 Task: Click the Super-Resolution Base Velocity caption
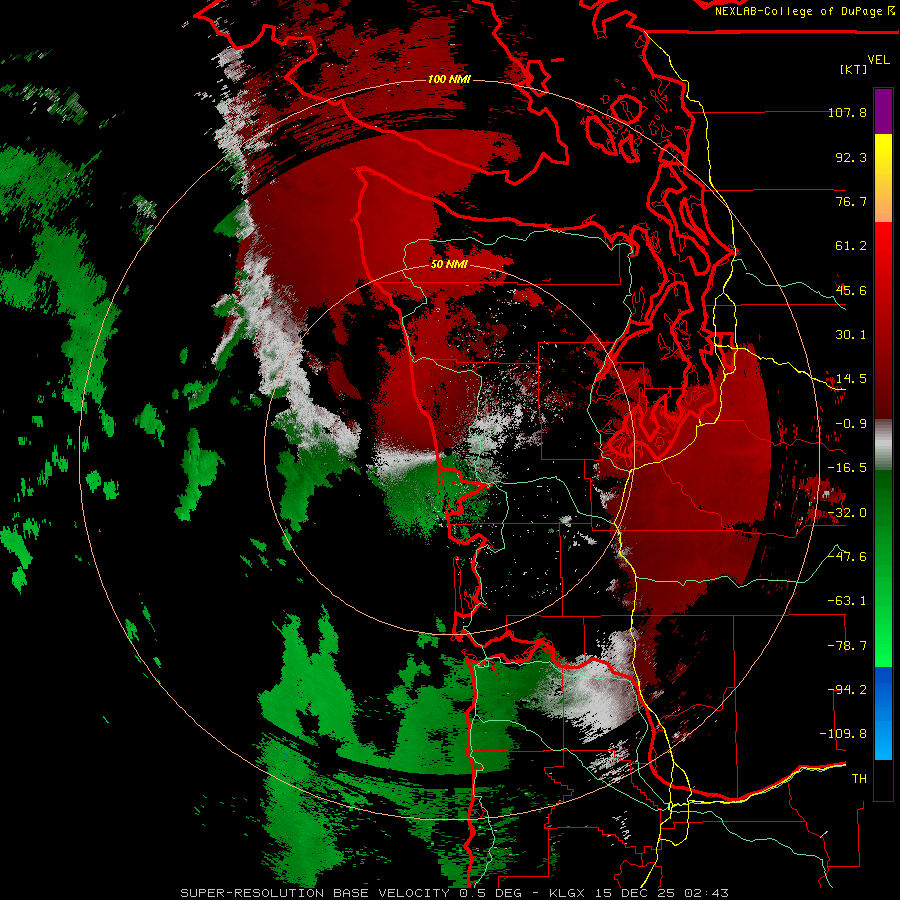(x=455, y=893)
